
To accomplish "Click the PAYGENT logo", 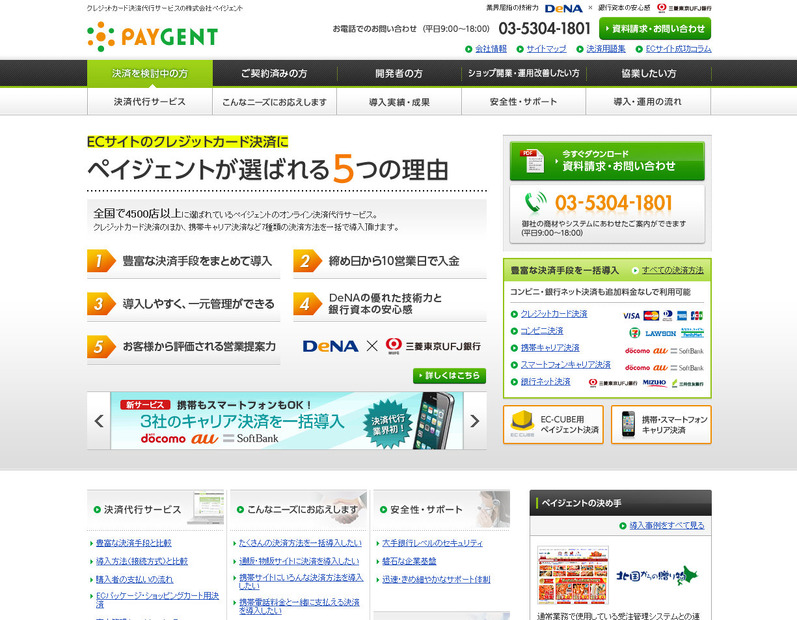I will point(152,37).
